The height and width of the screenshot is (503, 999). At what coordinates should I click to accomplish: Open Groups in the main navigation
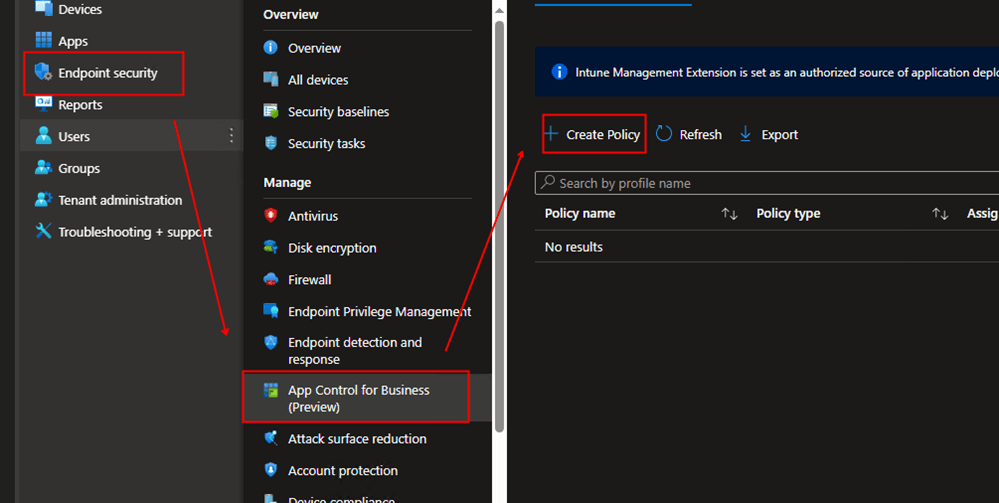pyautogui.click(x=79, y=168)
